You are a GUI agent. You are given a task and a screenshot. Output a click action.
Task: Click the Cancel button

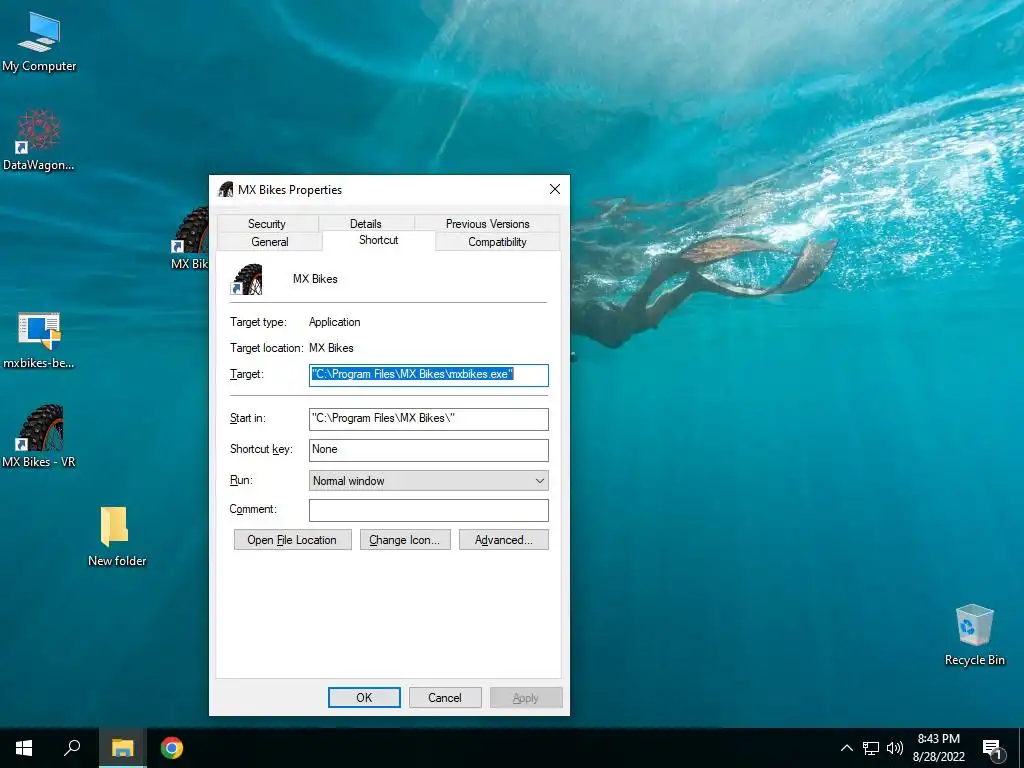(x=445, y=697)
